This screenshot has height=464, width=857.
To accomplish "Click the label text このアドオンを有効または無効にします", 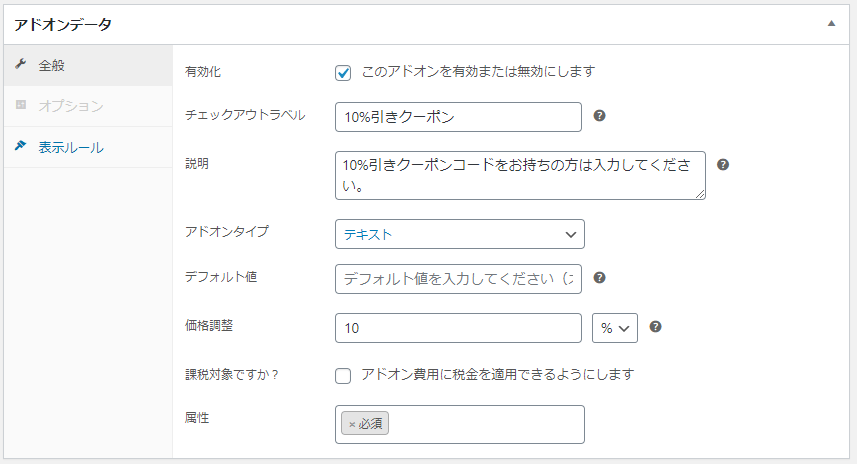I will 478,72.
